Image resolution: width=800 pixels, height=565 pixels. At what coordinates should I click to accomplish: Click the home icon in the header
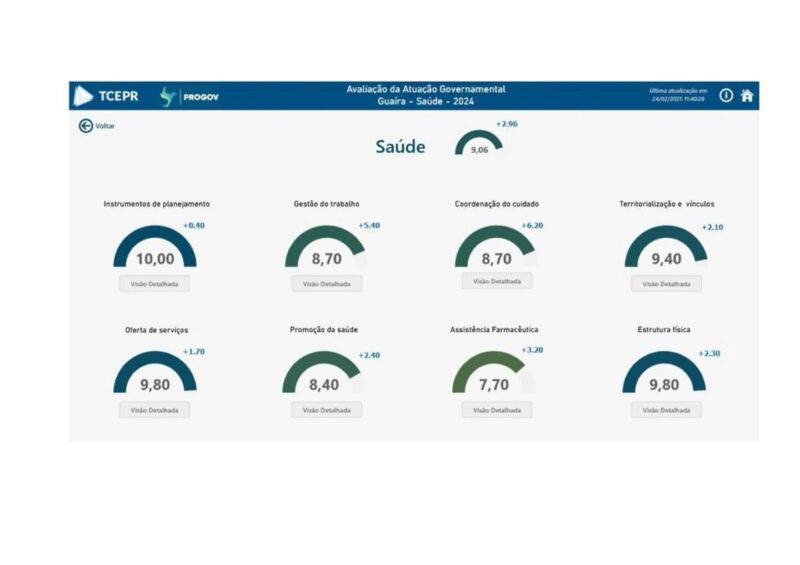tap(746, 96)
